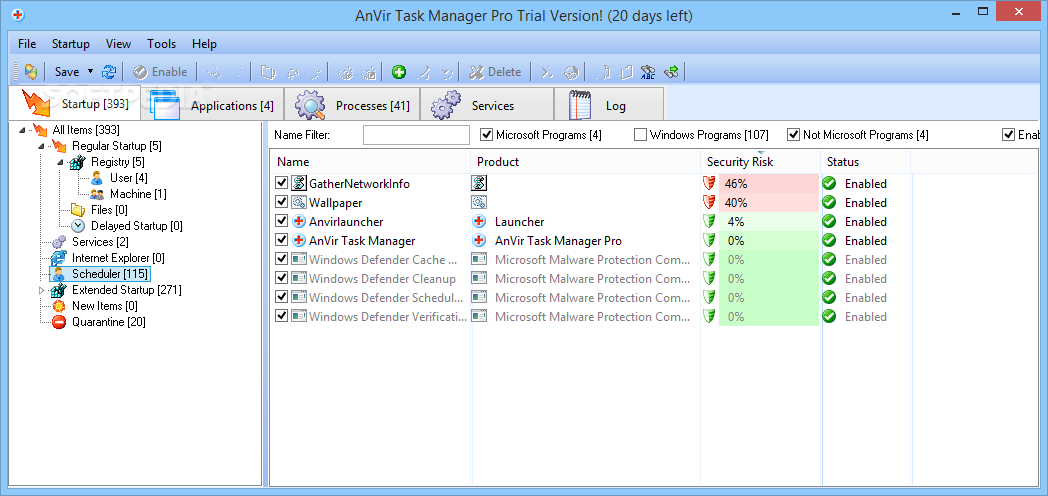Open the View menu

(x=118, y=44)
